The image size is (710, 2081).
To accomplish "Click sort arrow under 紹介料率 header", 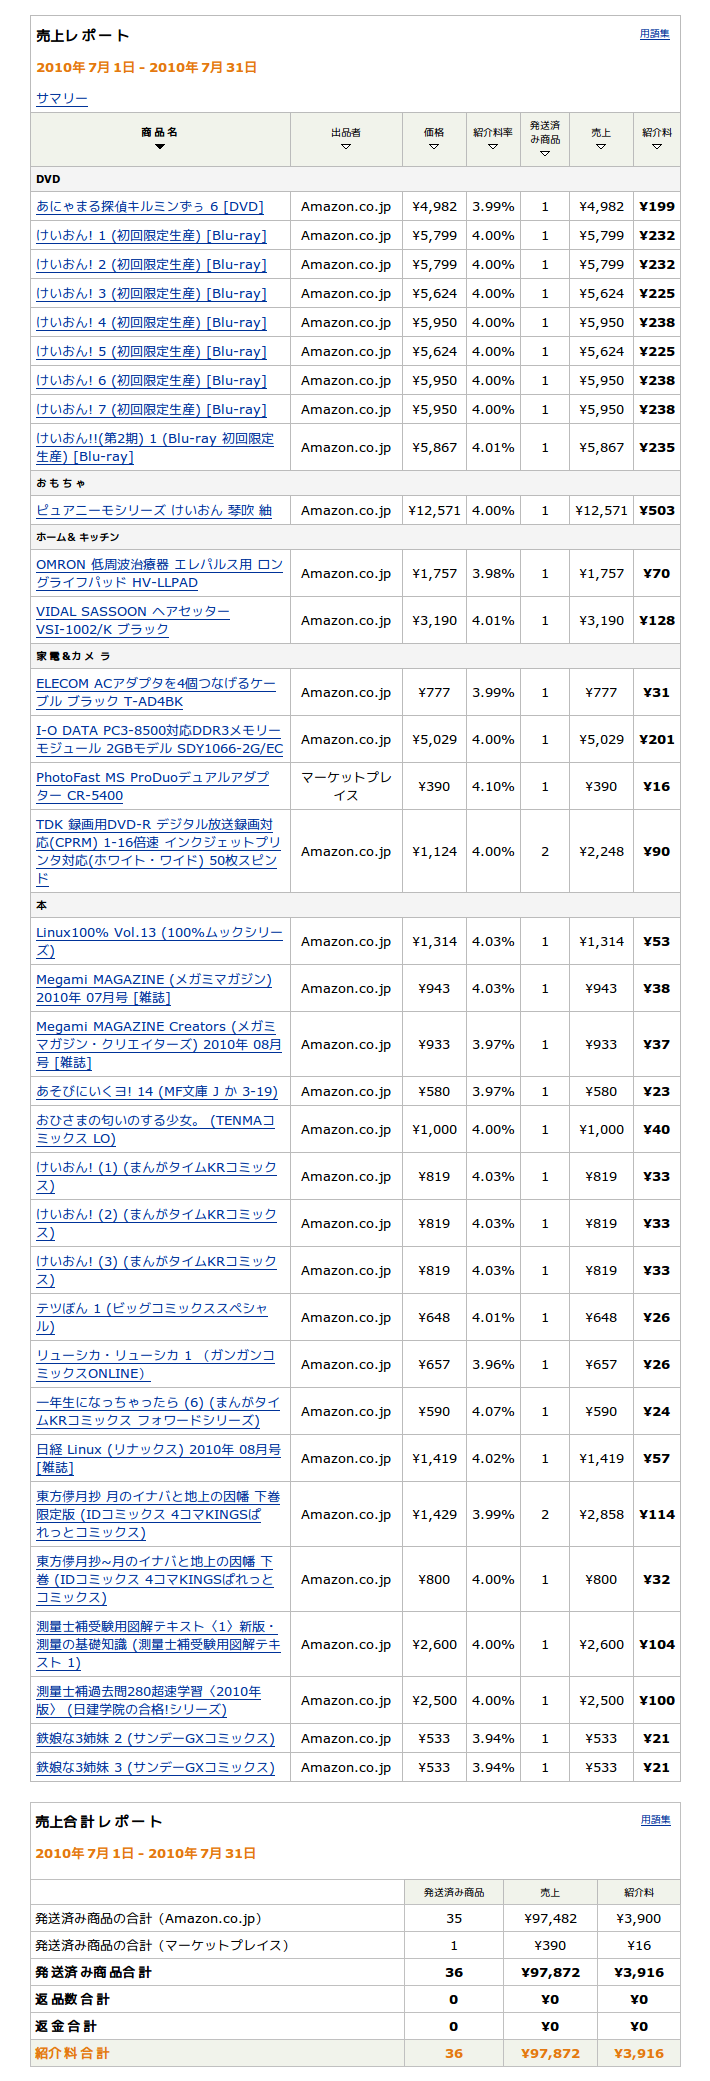I will pos(493,147).
